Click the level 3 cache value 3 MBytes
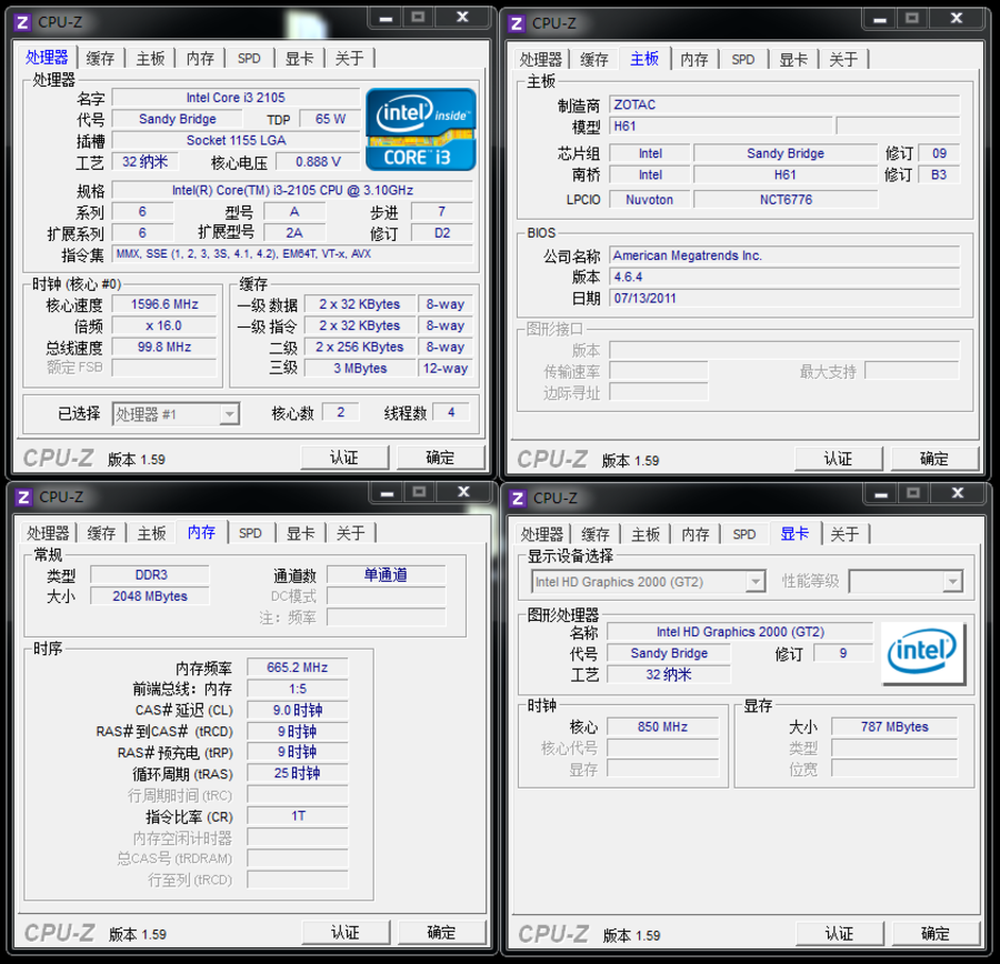This screenshot has height=964, width=1000. pos(360,368)
